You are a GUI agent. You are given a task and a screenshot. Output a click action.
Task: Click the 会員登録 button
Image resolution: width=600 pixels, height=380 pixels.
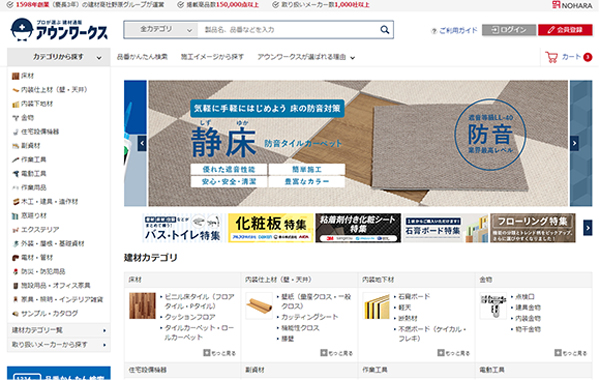[565, 30]
